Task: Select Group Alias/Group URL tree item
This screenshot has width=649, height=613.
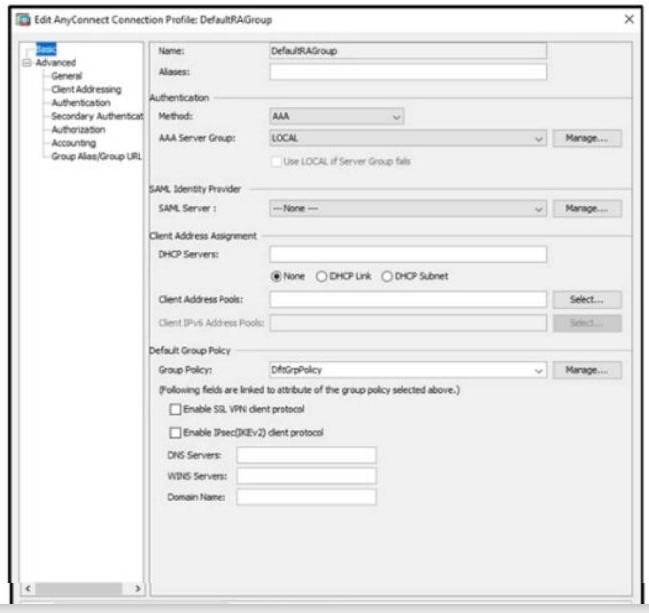Action: 96,157
